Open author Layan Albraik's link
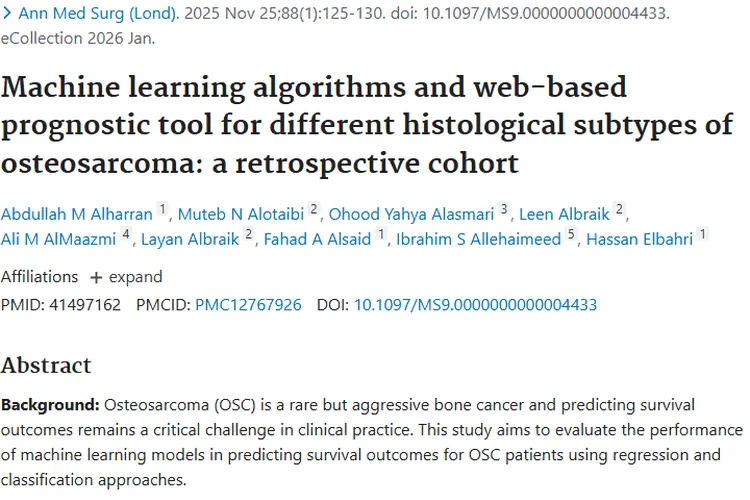The height and width of the screenshot is (500, 750). tap(188, 239)
